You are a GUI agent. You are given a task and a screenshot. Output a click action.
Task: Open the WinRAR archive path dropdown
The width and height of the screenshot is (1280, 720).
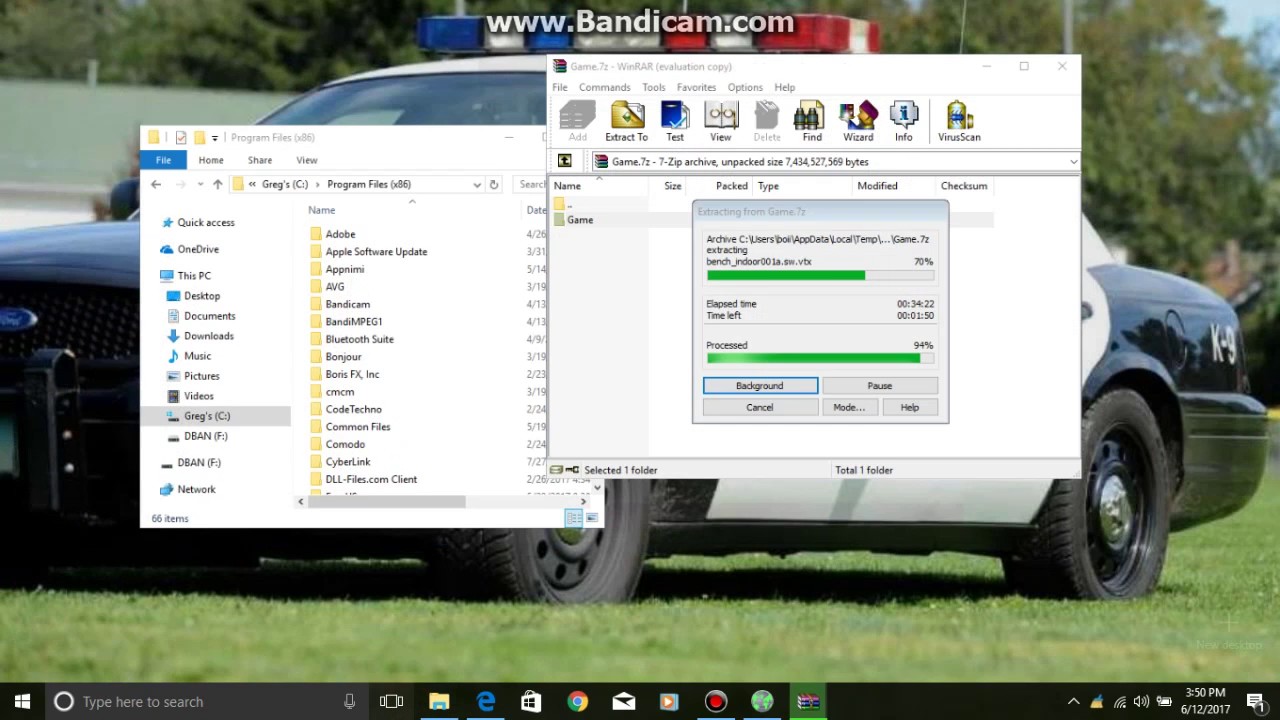coord(1073,161)
